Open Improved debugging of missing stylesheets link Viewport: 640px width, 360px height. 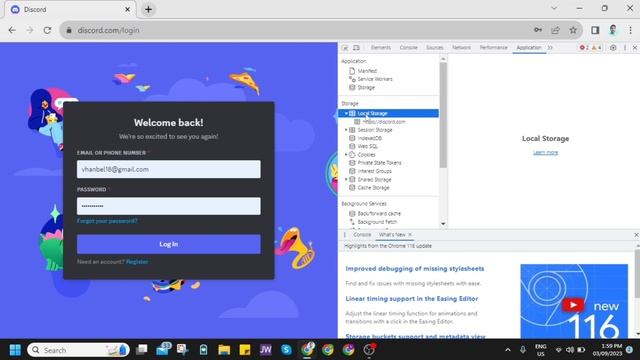415,269
